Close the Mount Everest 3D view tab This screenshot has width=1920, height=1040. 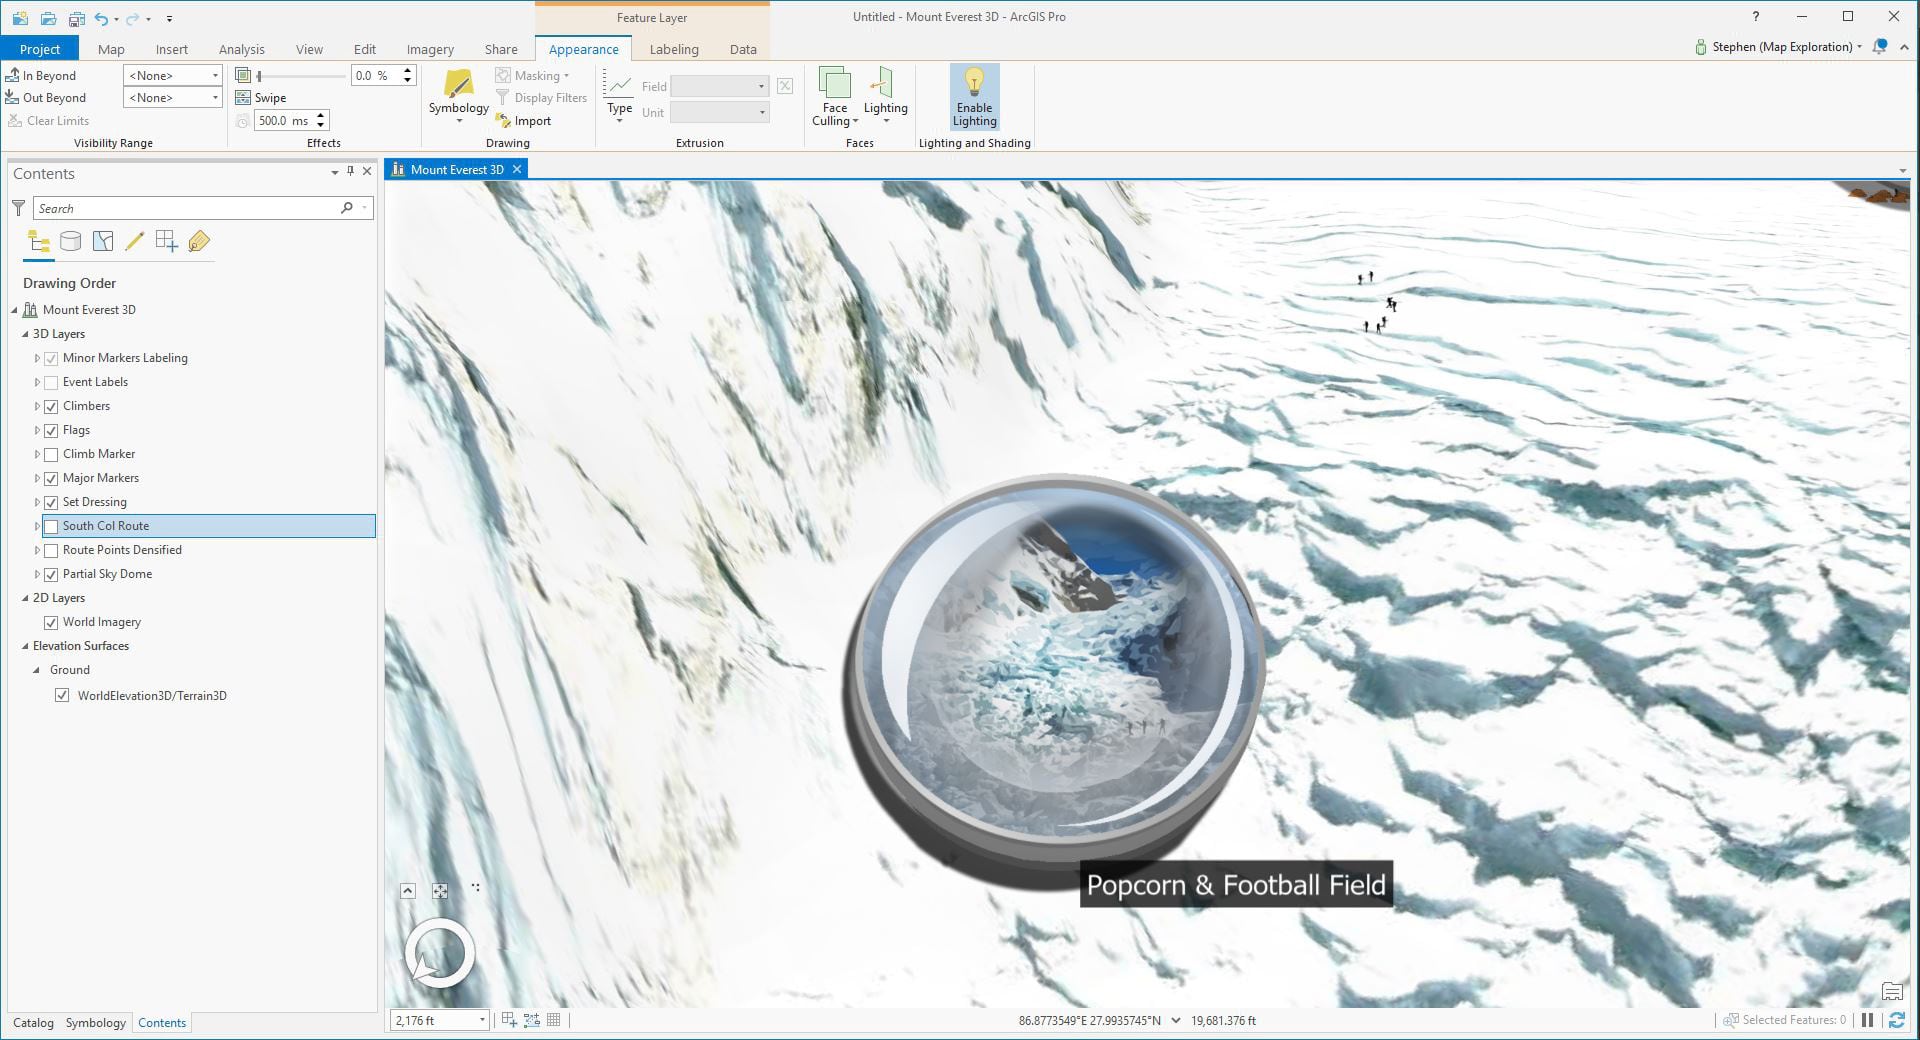517,169
